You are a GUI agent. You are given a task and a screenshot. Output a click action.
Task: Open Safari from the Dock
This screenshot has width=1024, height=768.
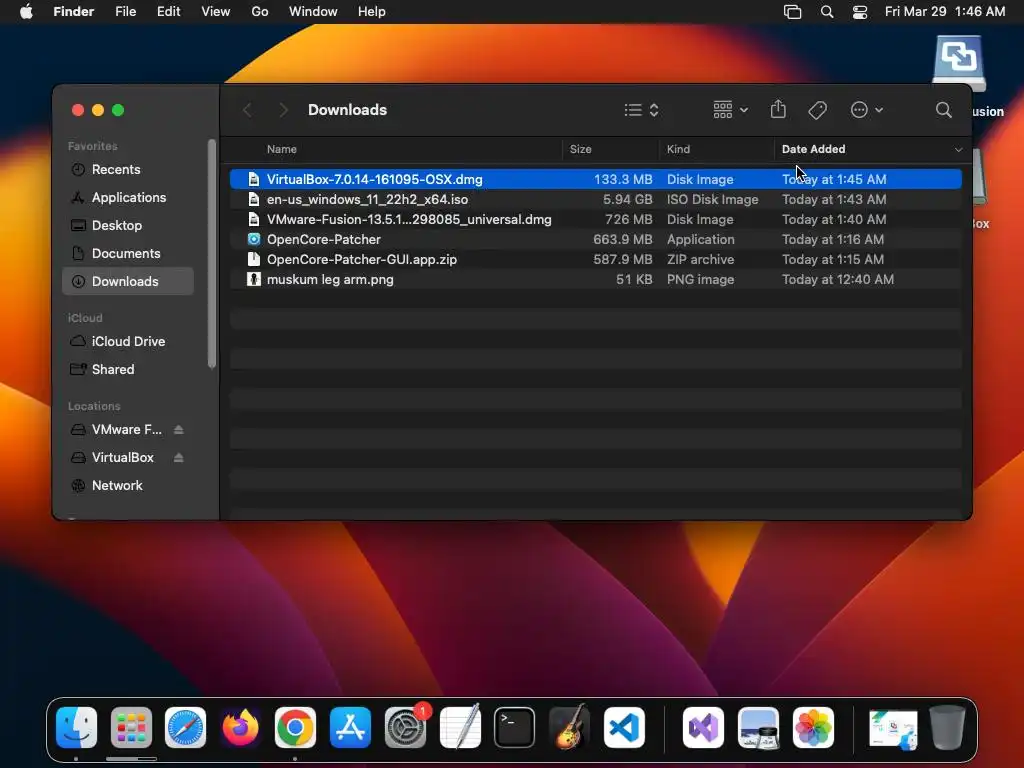click(x=185, y=728)
